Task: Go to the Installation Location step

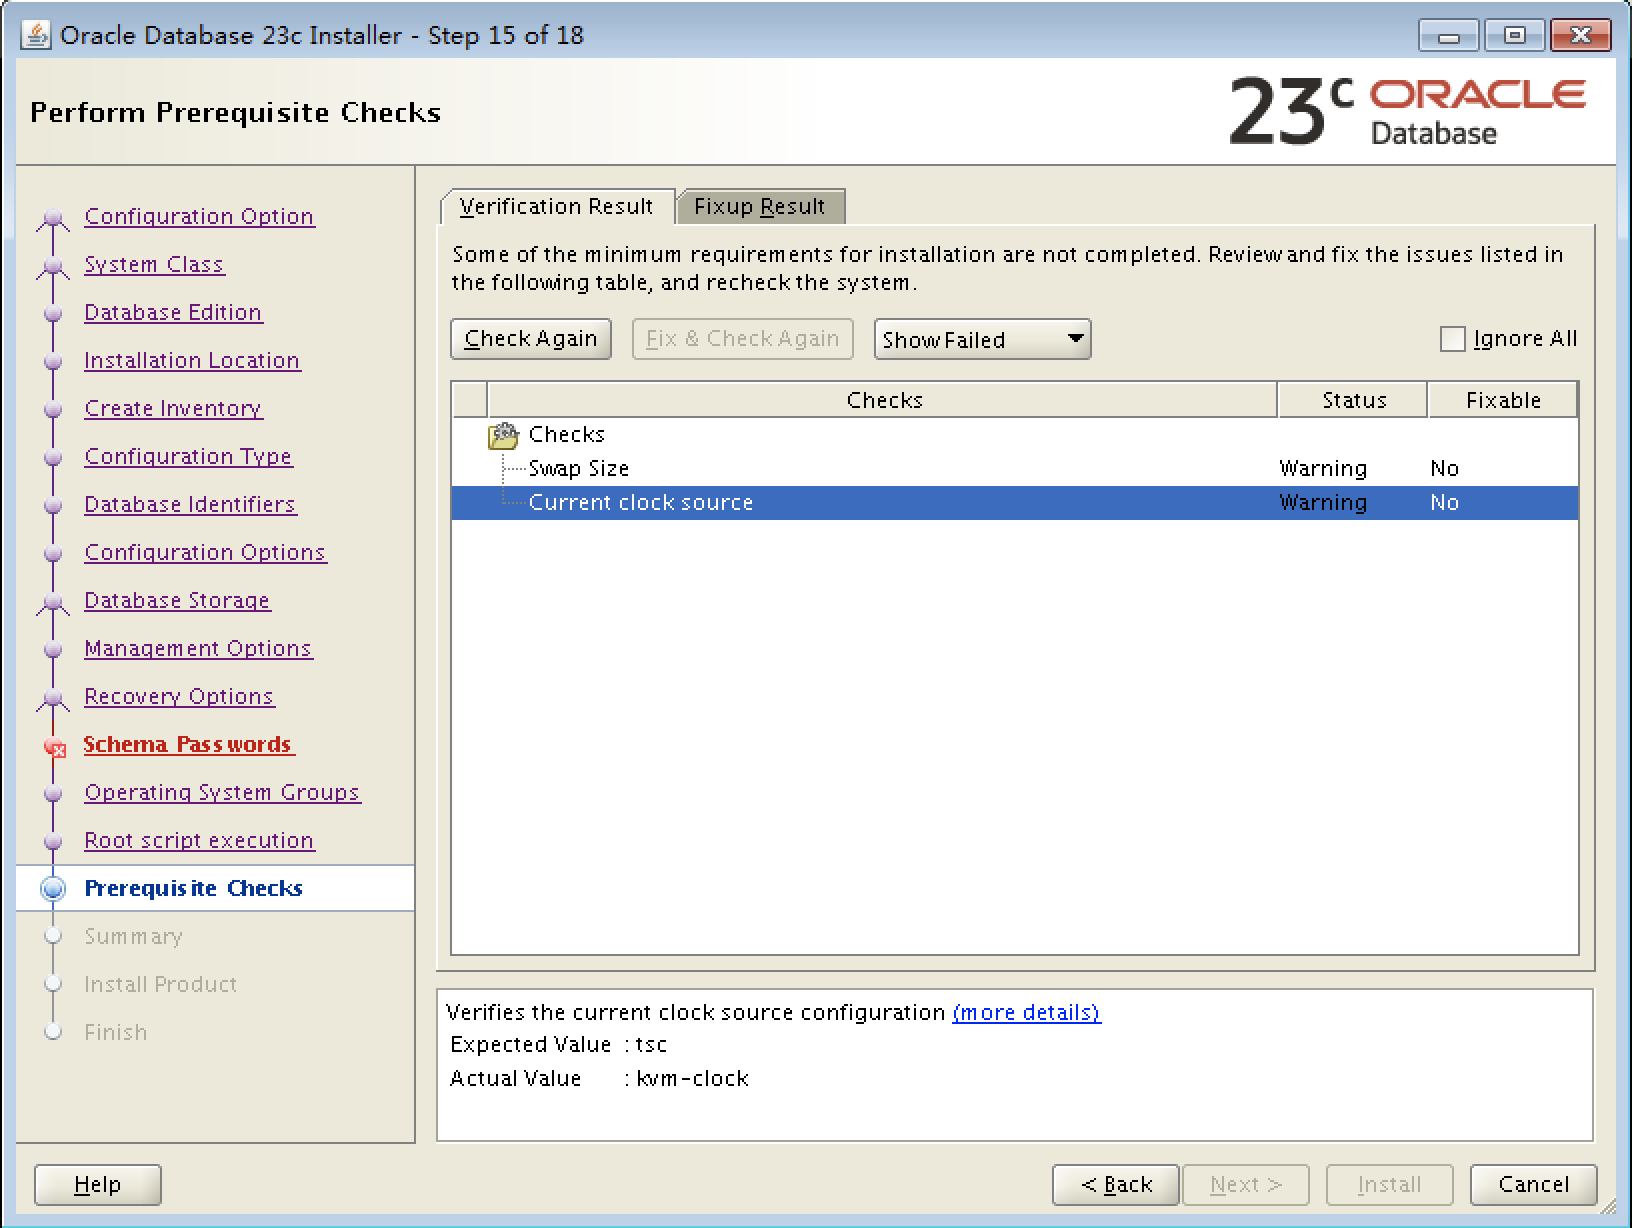Action: [192, 361]
